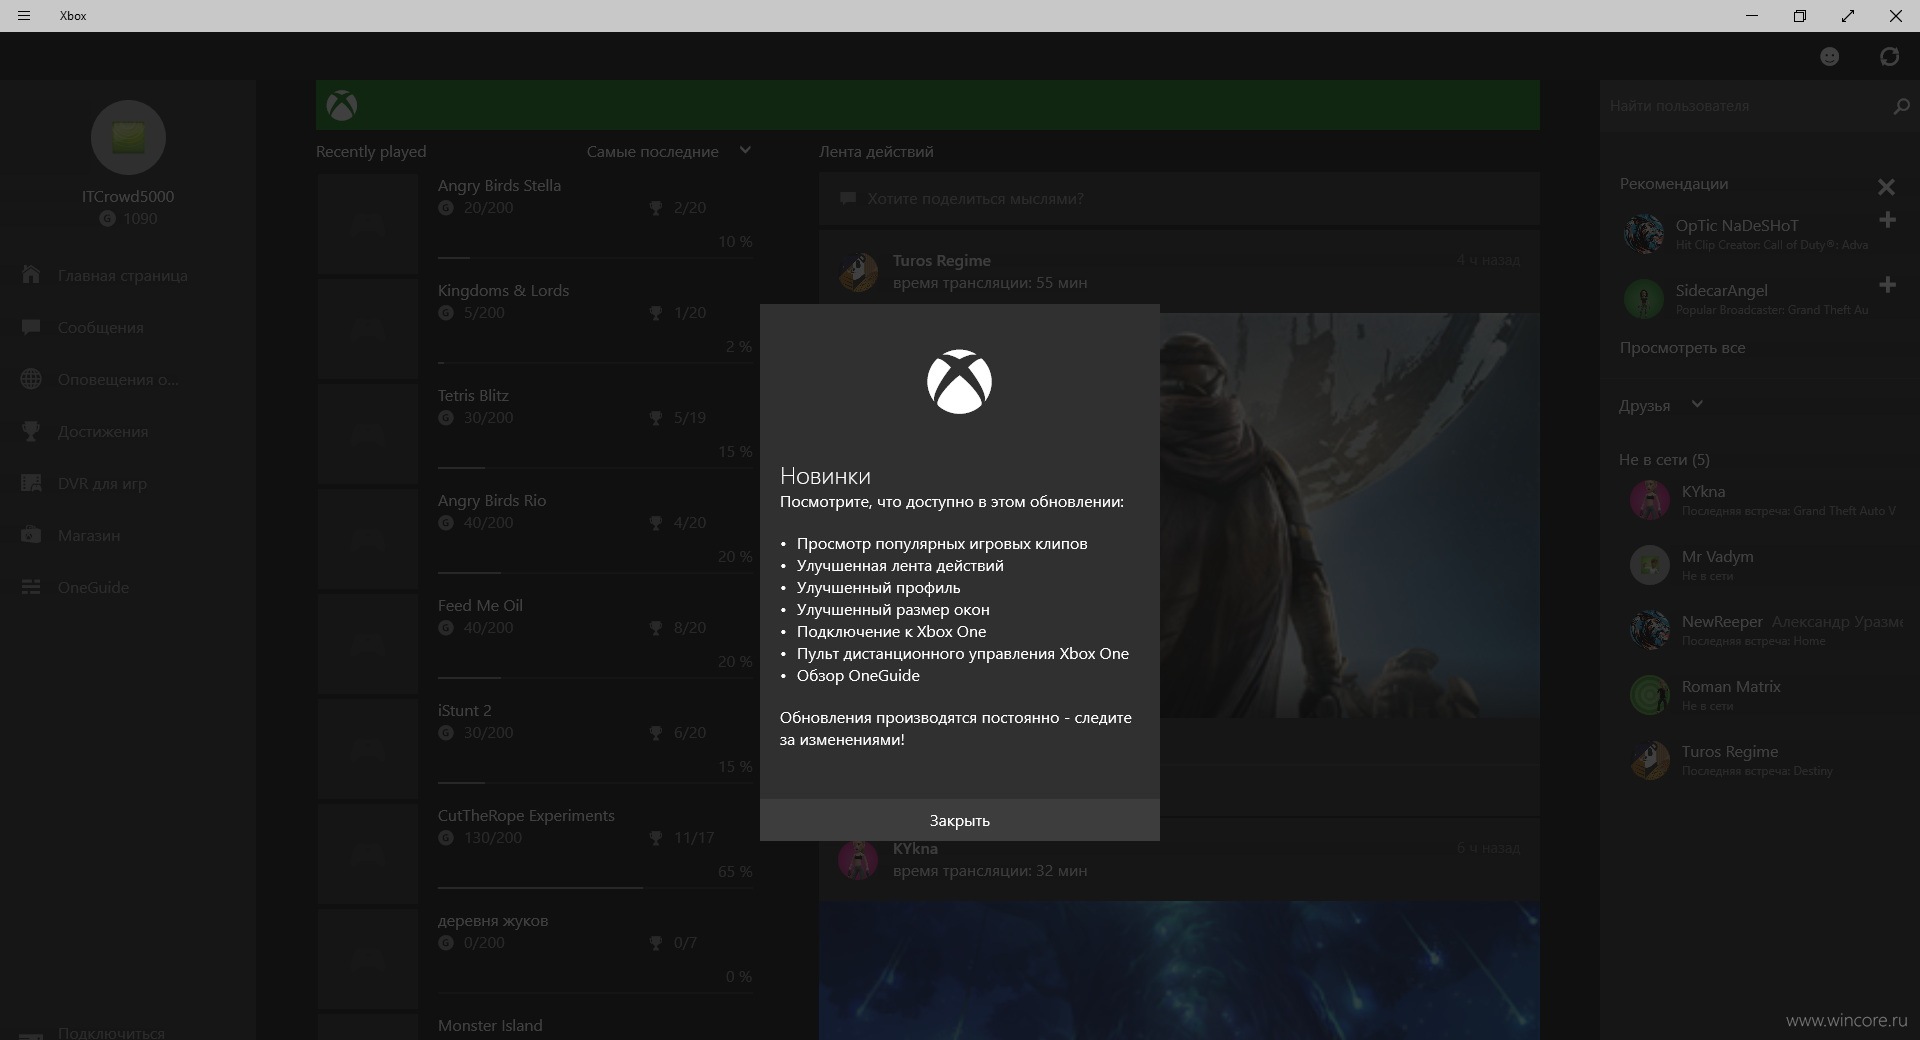The height and width of the screenshot is (1040, 1920).
Task: Open Turos Regime in activity feed
Action: (x=942, y=260)
